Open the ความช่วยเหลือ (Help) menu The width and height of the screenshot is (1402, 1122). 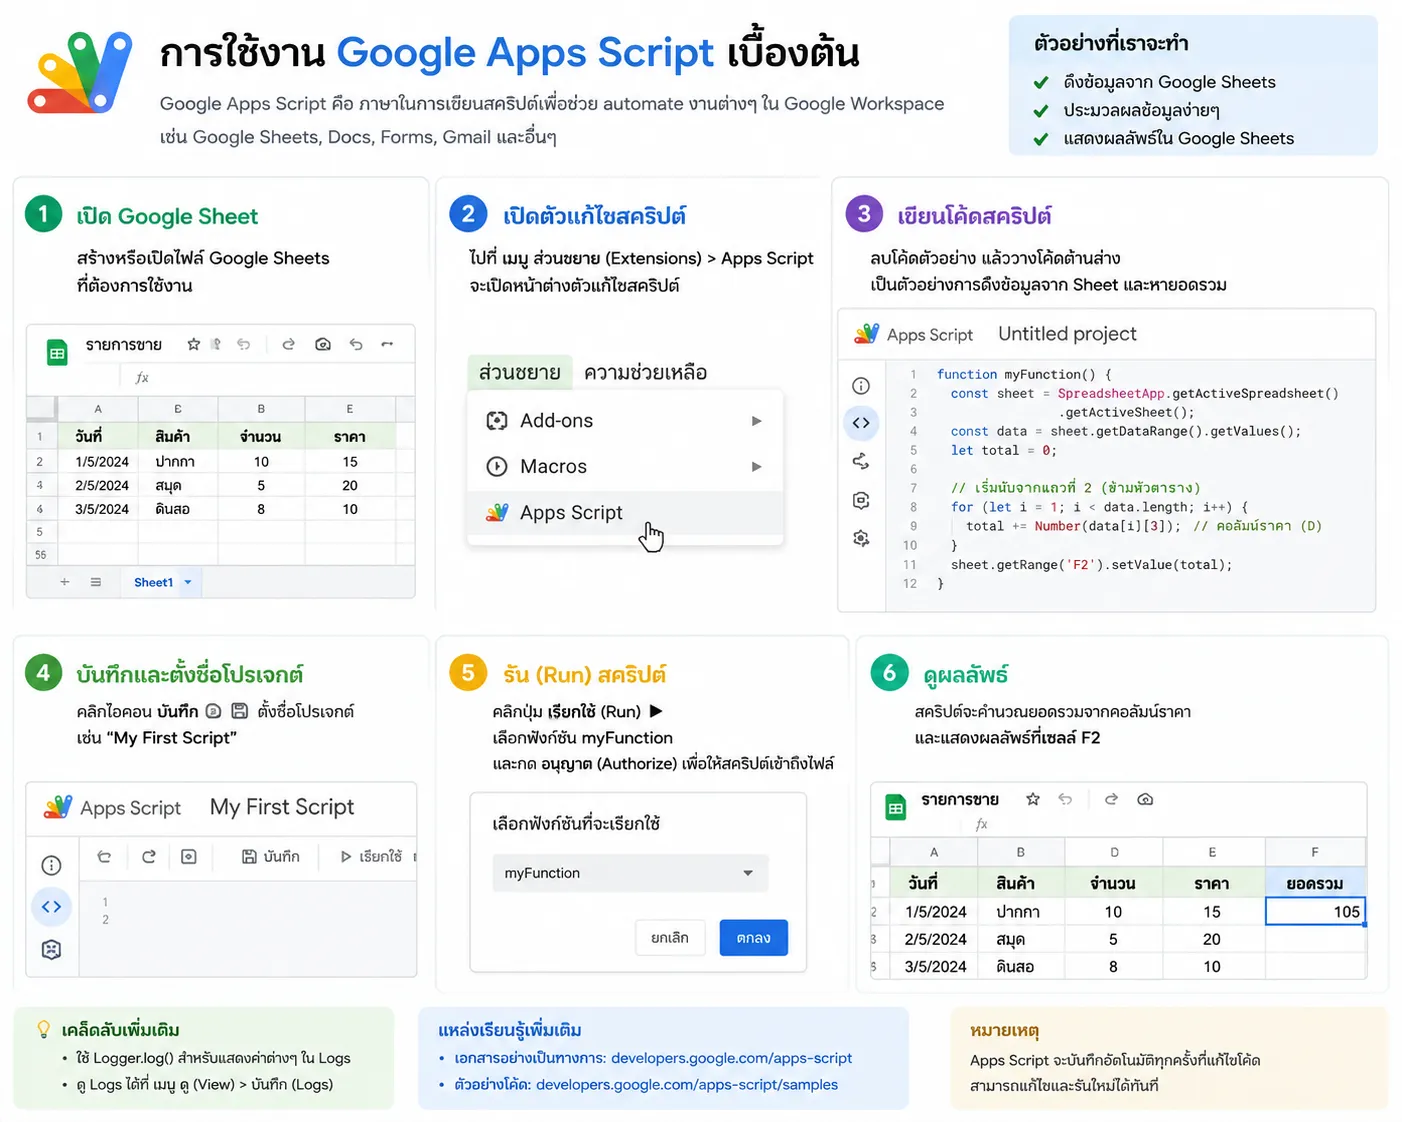pyautogui.click(x=645, y=373)
